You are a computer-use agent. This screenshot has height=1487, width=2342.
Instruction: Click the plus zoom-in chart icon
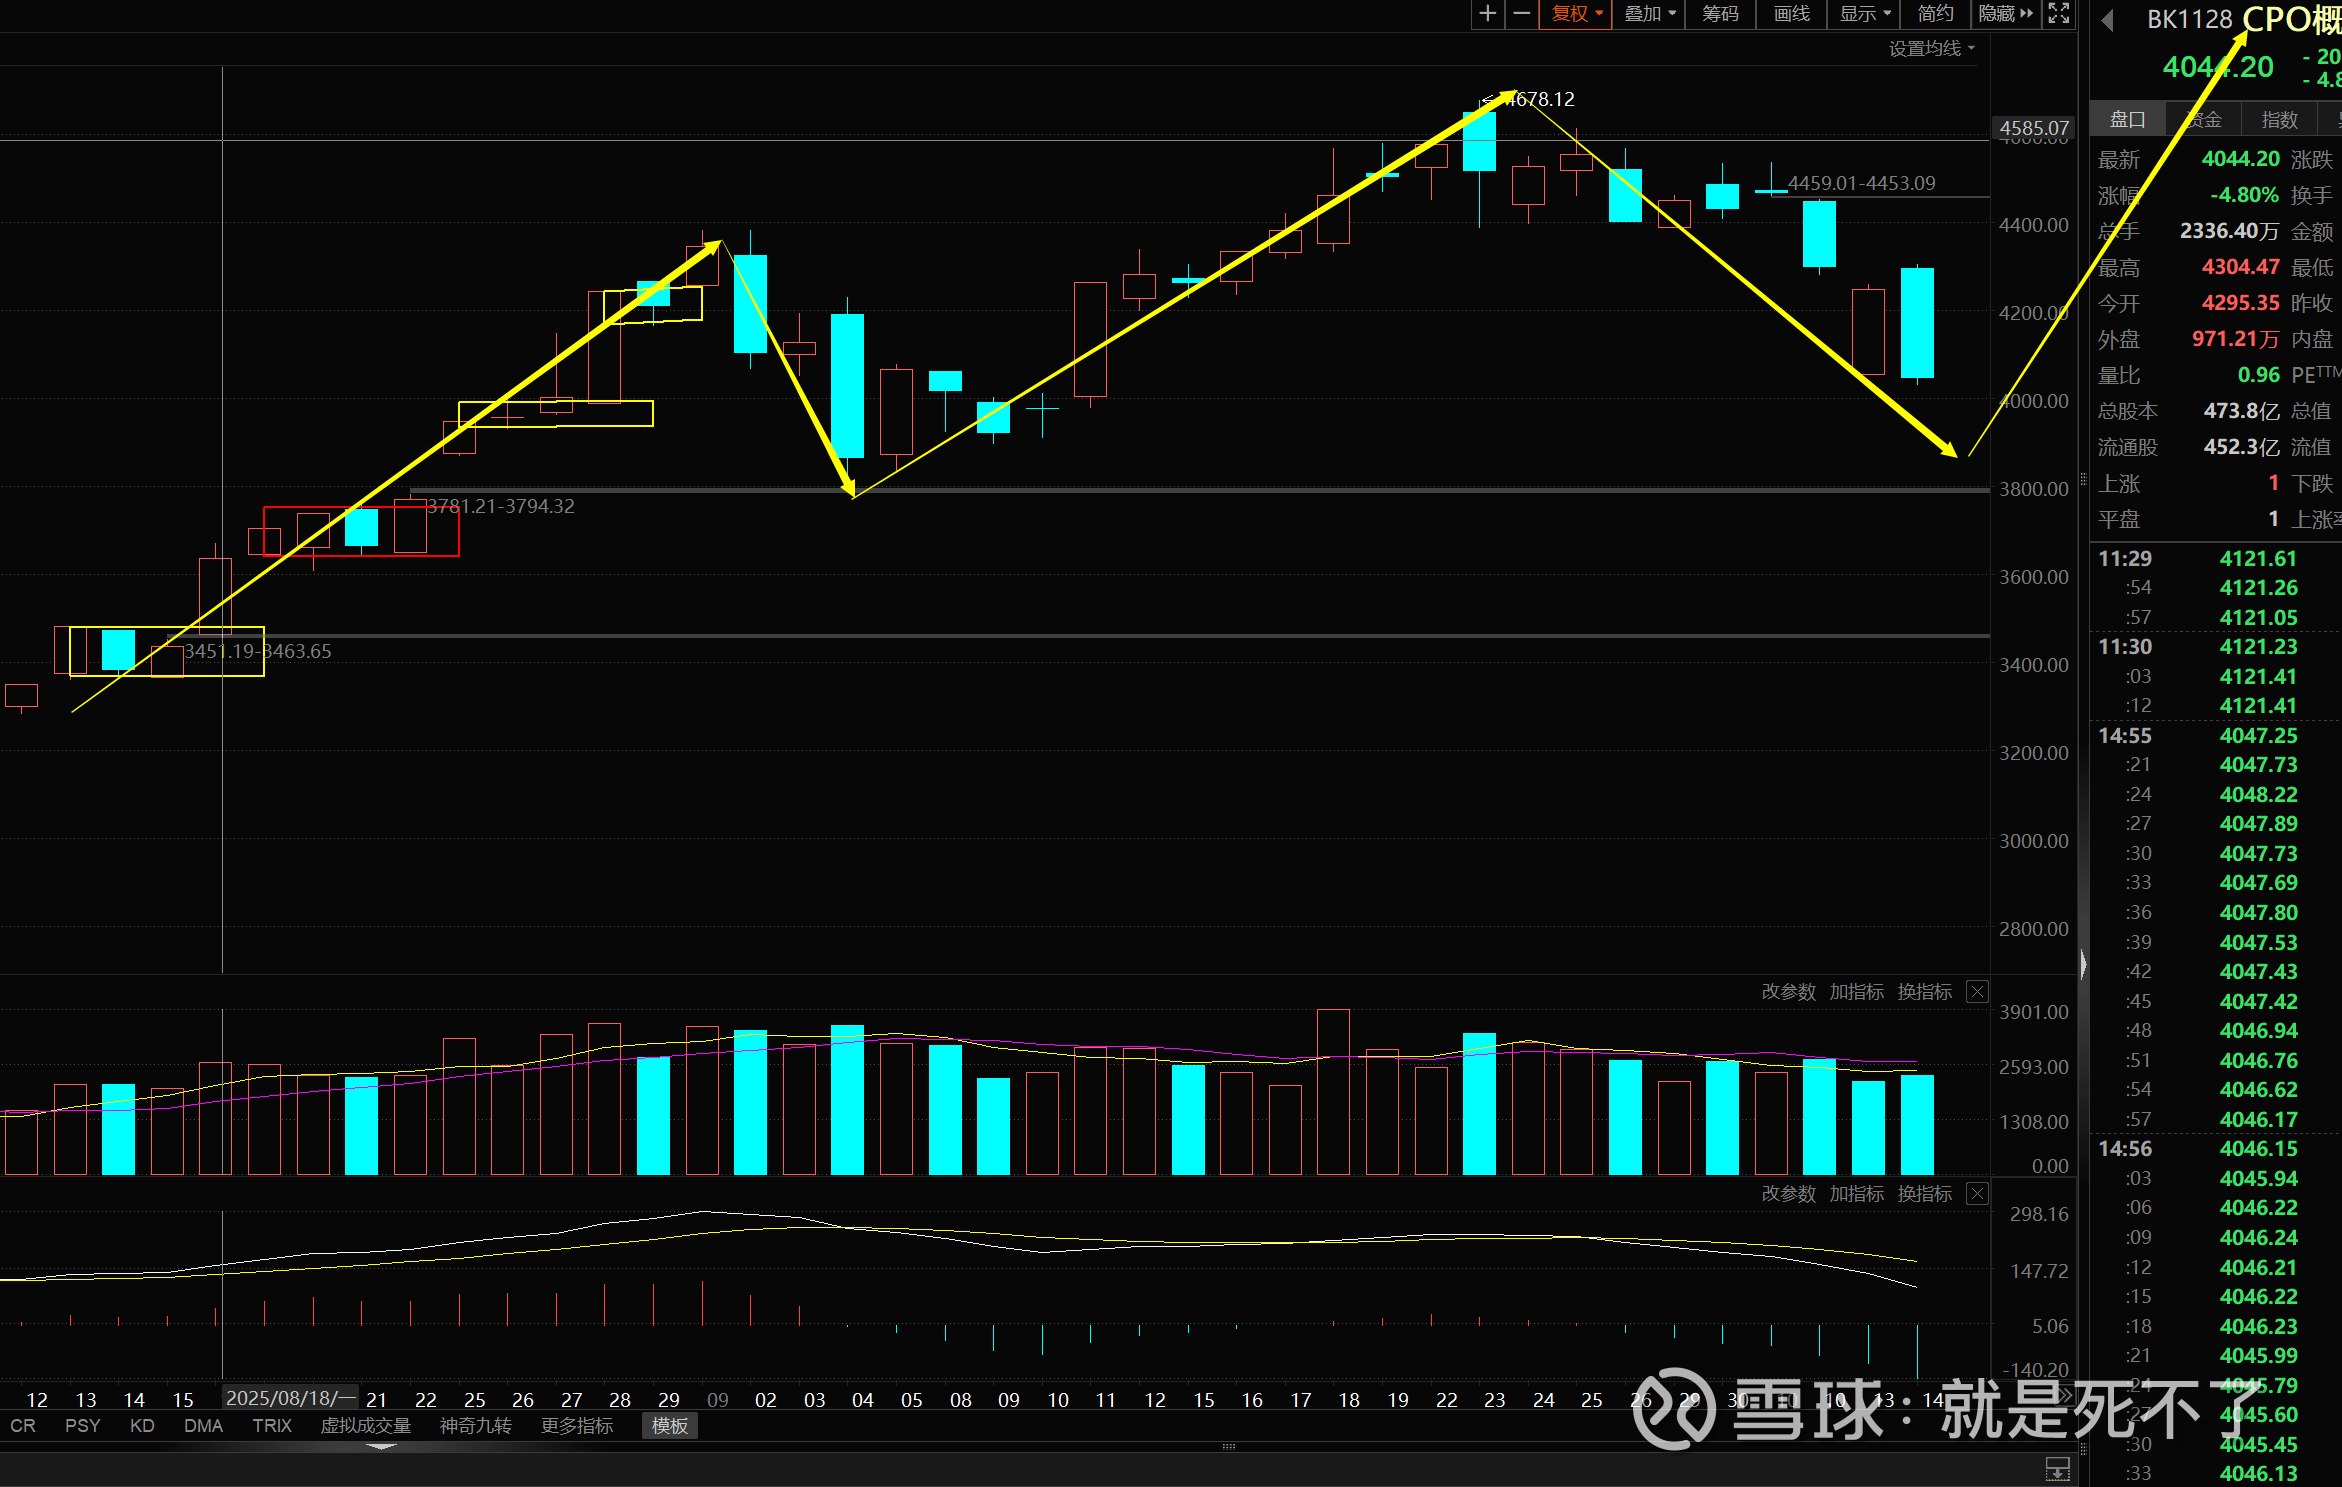click(x=1488, y=13)
